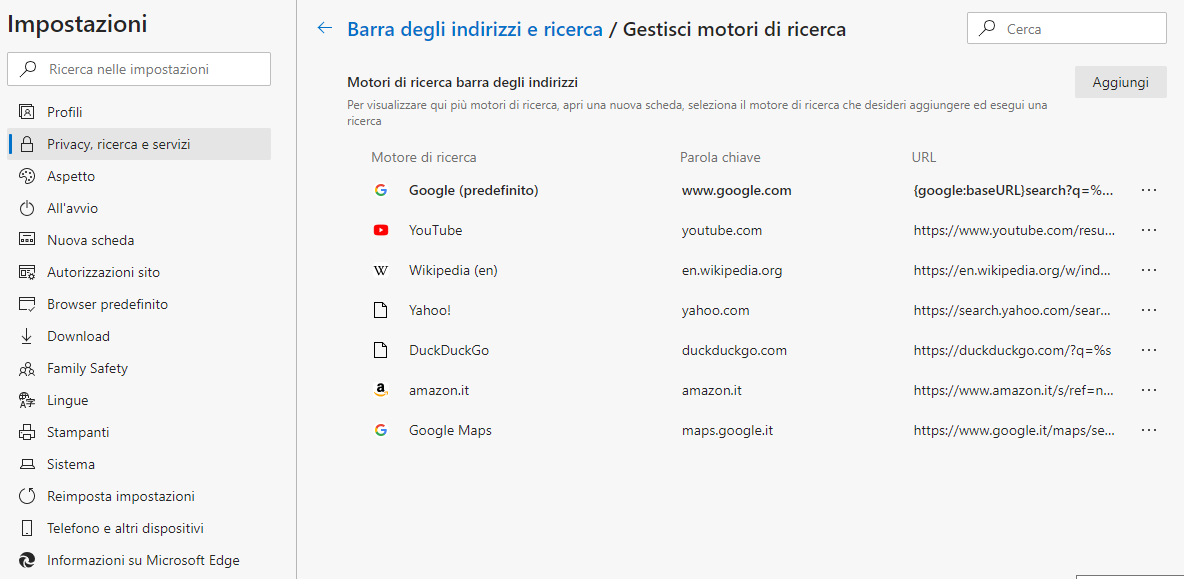Click the Telefono phone icon

coord(27,528)
